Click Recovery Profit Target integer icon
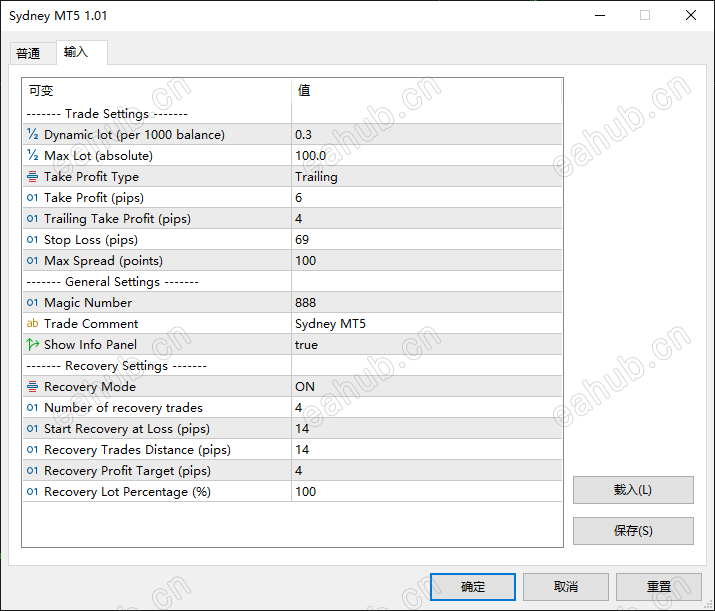The image size is (715, 611). (x=32, y=470)
